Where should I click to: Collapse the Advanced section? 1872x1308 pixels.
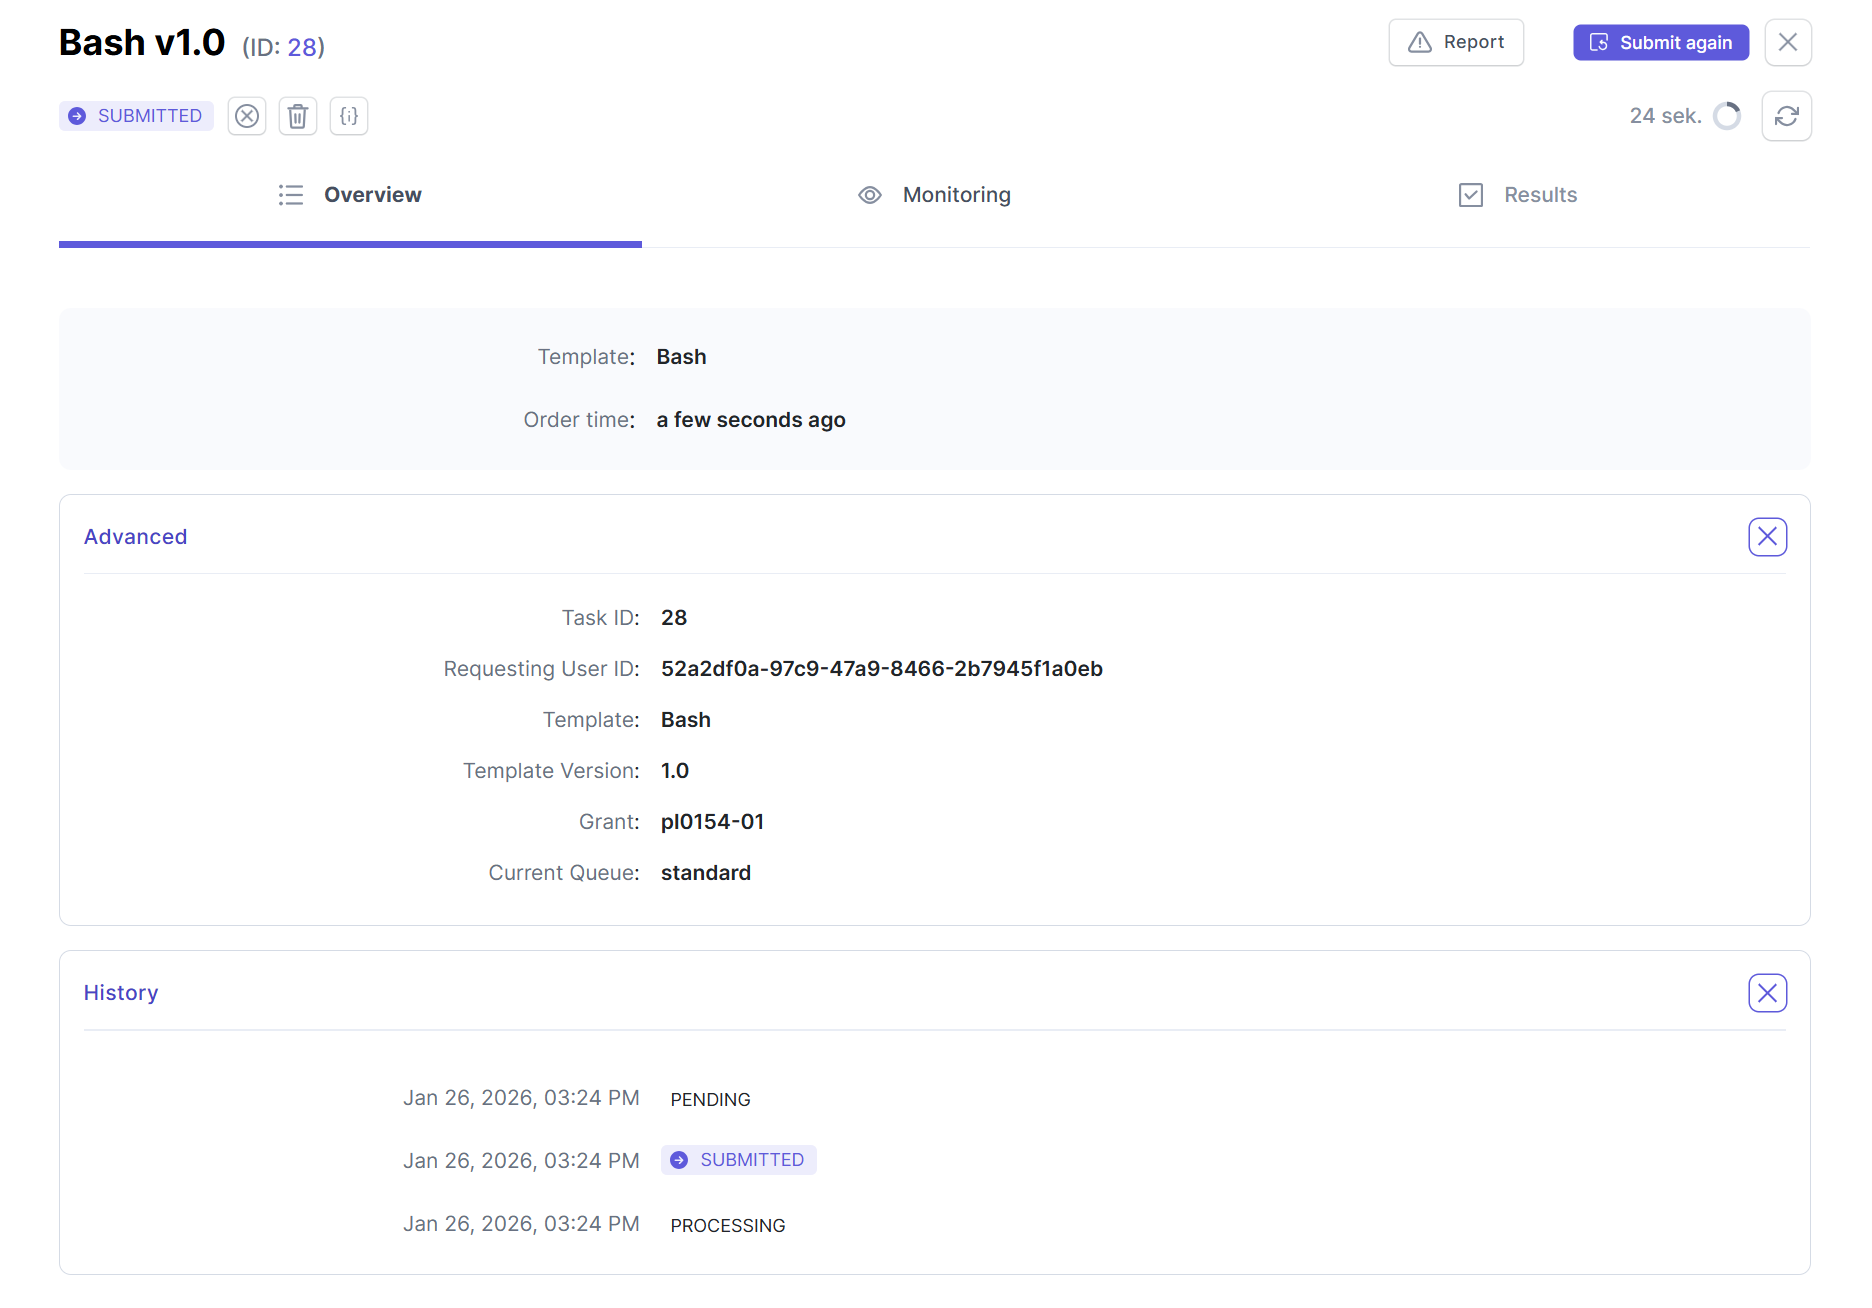[x=1768, y=537]
